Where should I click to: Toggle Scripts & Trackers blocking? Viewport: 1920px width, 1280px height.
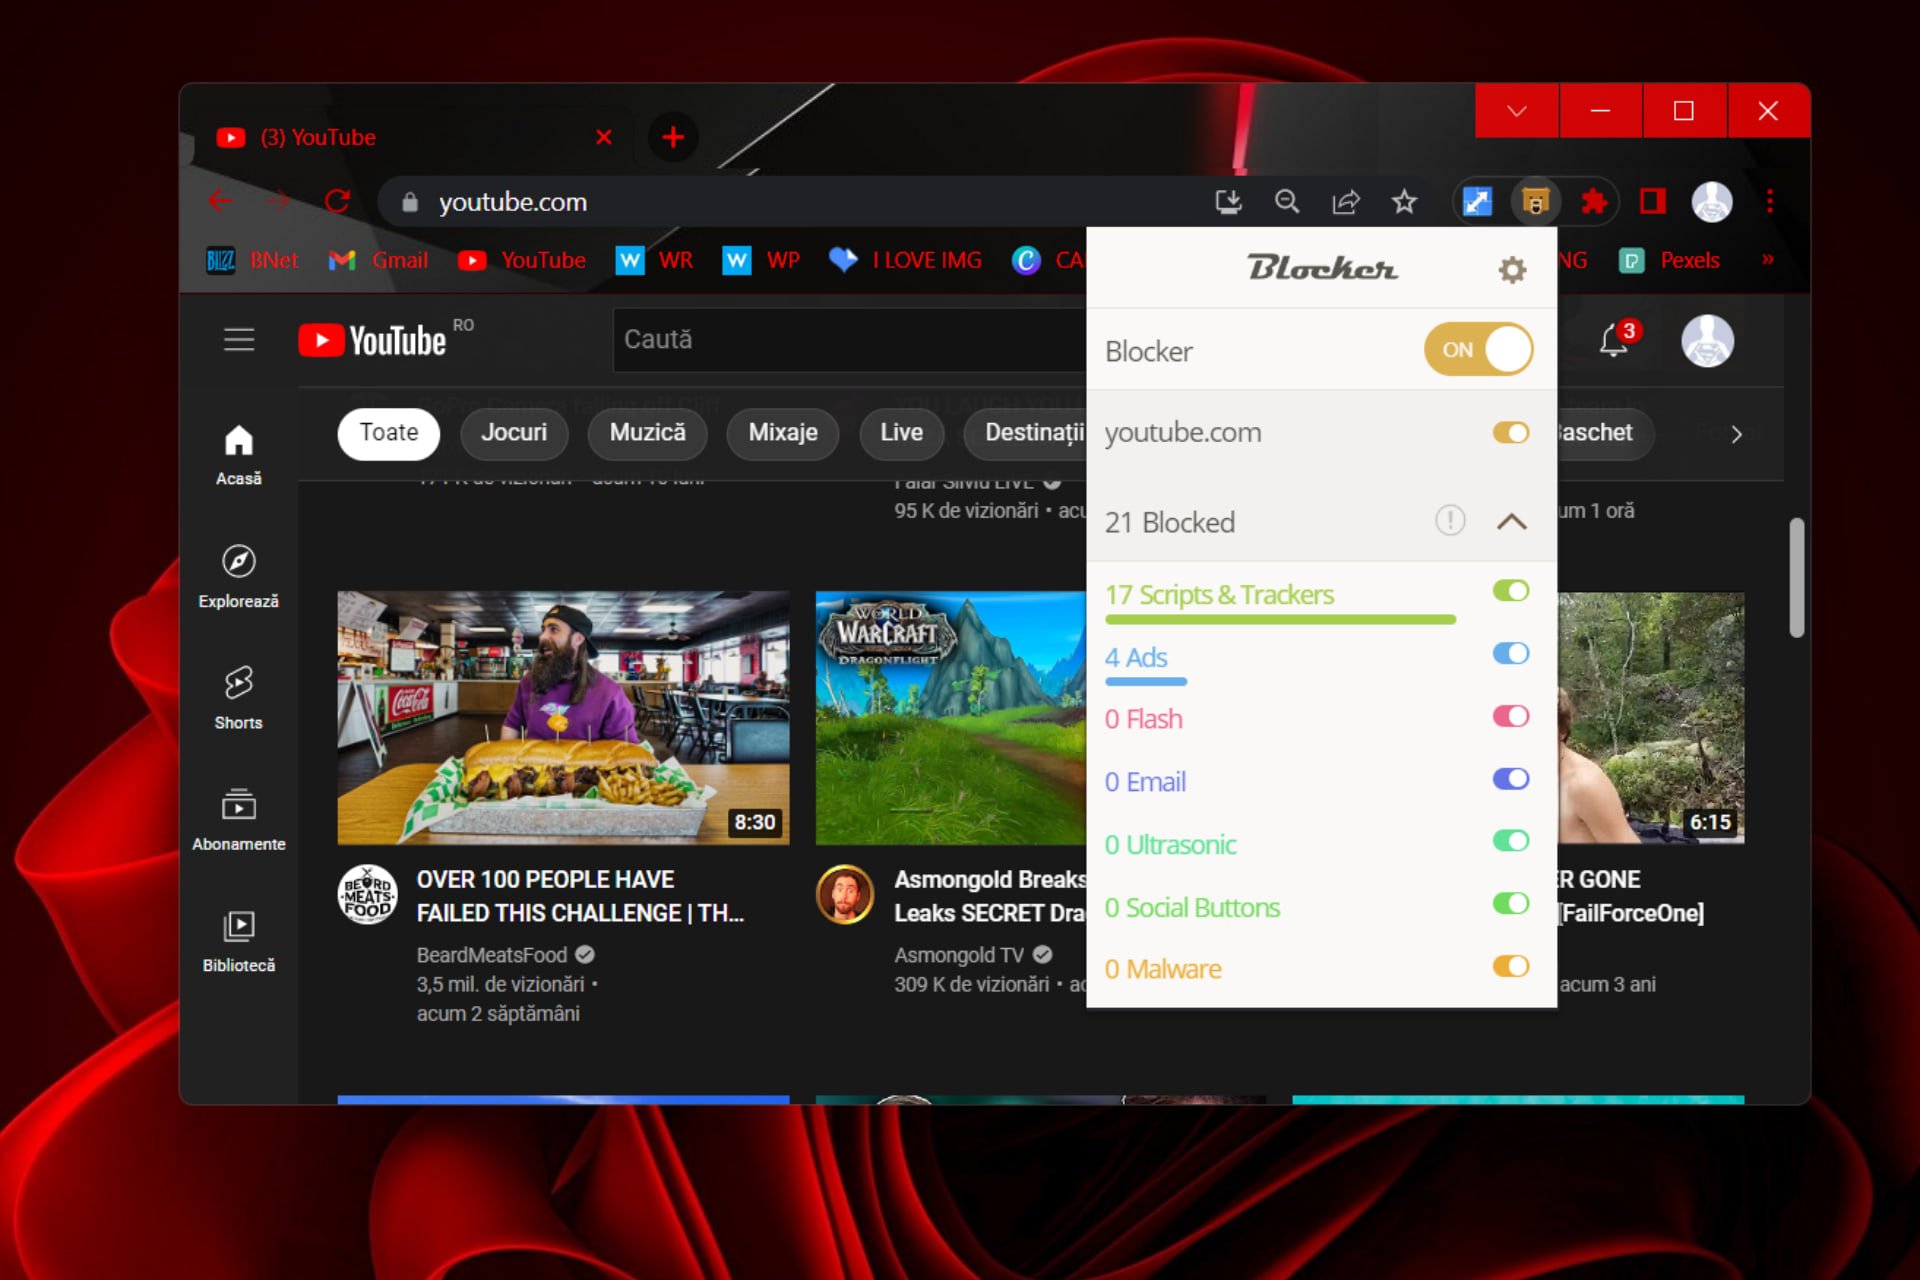(1511, 591)
